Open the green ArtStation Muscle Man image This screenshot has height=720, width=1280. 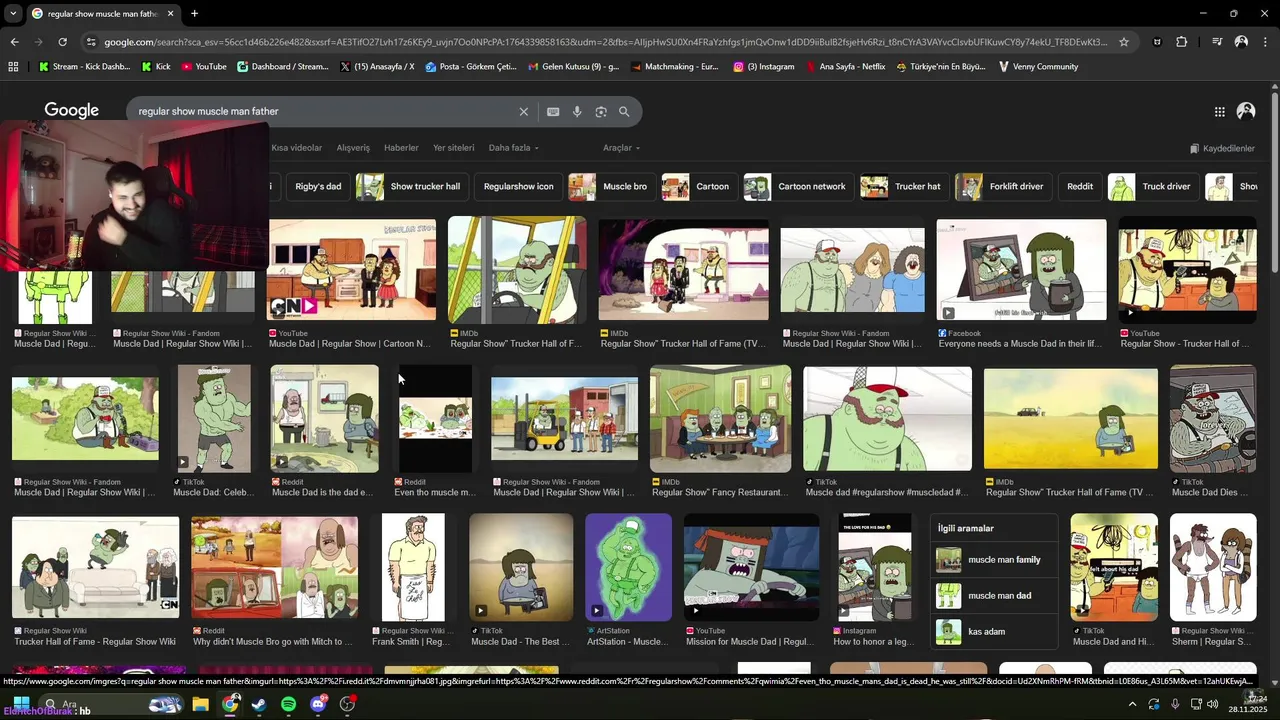628,567
